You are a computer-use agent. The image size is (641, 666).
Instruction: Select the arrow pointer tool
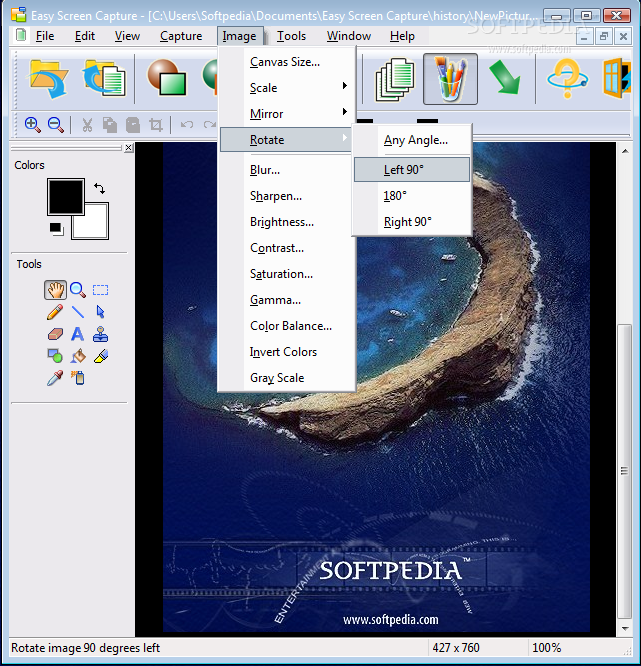[x=100, y=312]
